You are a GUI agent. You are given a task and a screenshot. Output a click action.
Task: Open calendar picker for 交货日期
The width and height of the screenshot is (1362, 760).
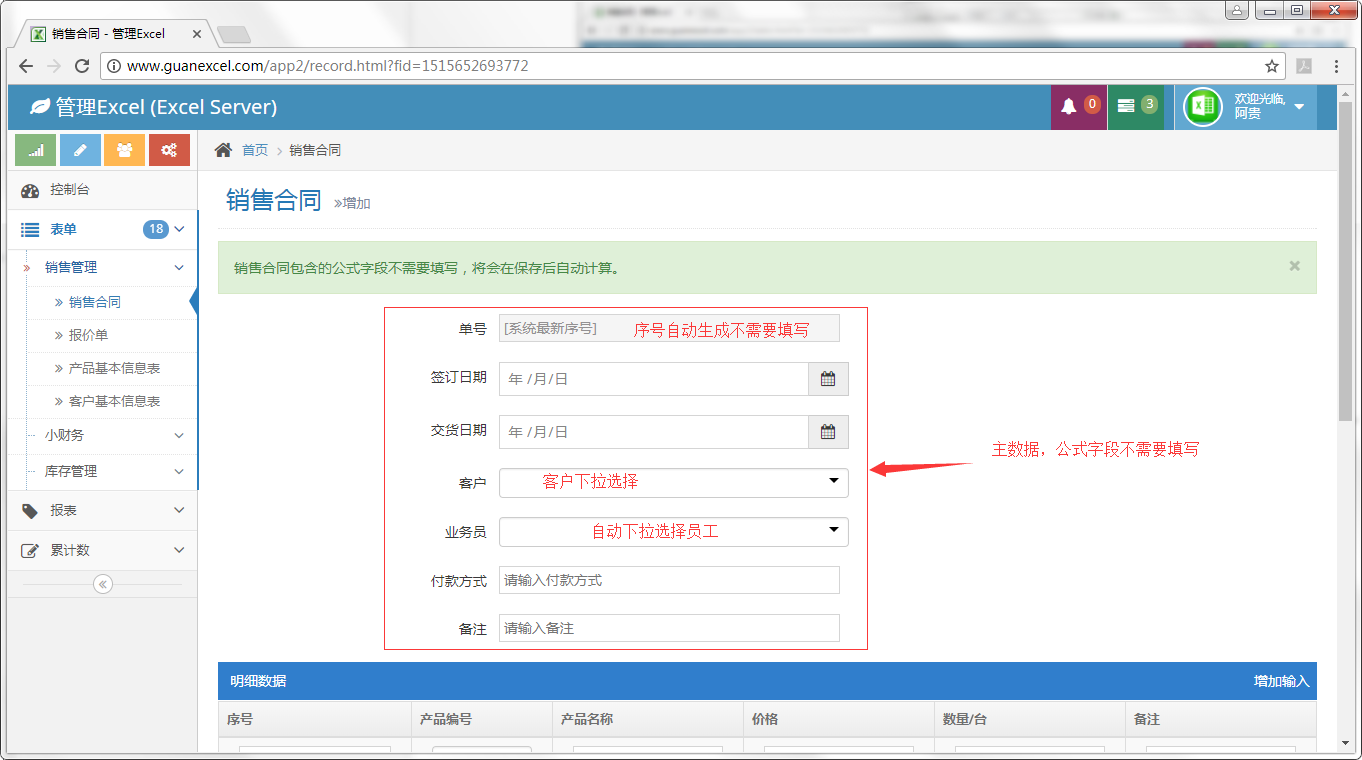click(828, 432)
